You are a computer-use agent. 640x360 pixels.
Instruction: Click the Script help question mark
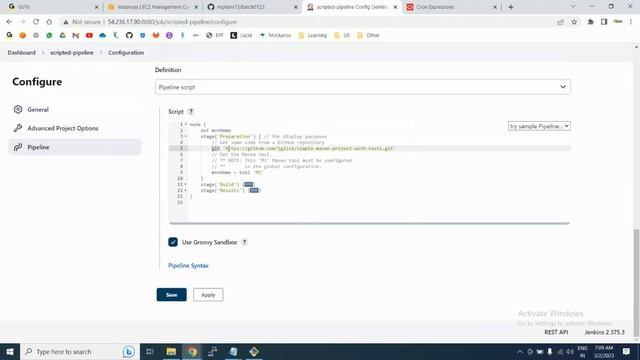pos(191,111)
